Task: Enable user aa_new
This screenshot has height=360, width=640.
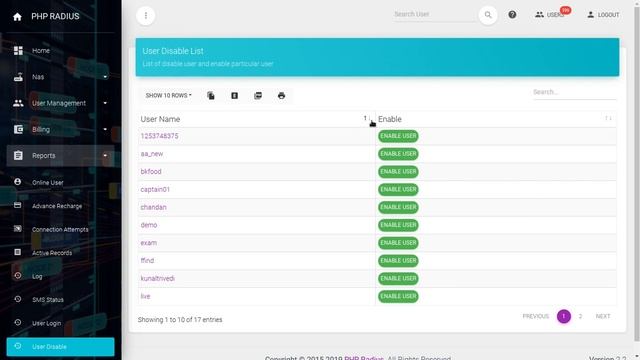Action: 398,154
